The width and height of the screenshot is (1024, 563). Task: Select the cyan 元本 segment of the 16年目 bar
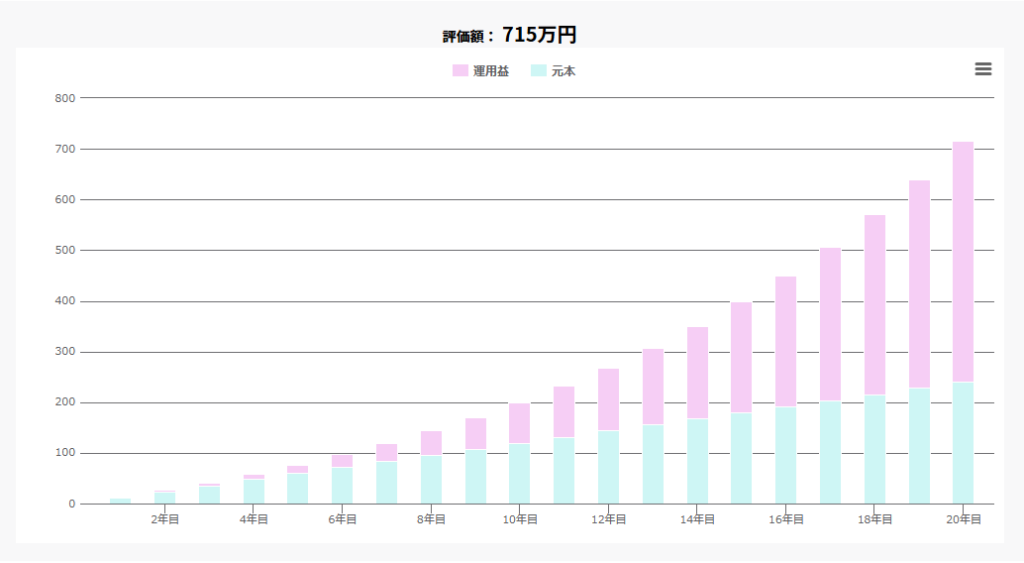click(786, 455)
